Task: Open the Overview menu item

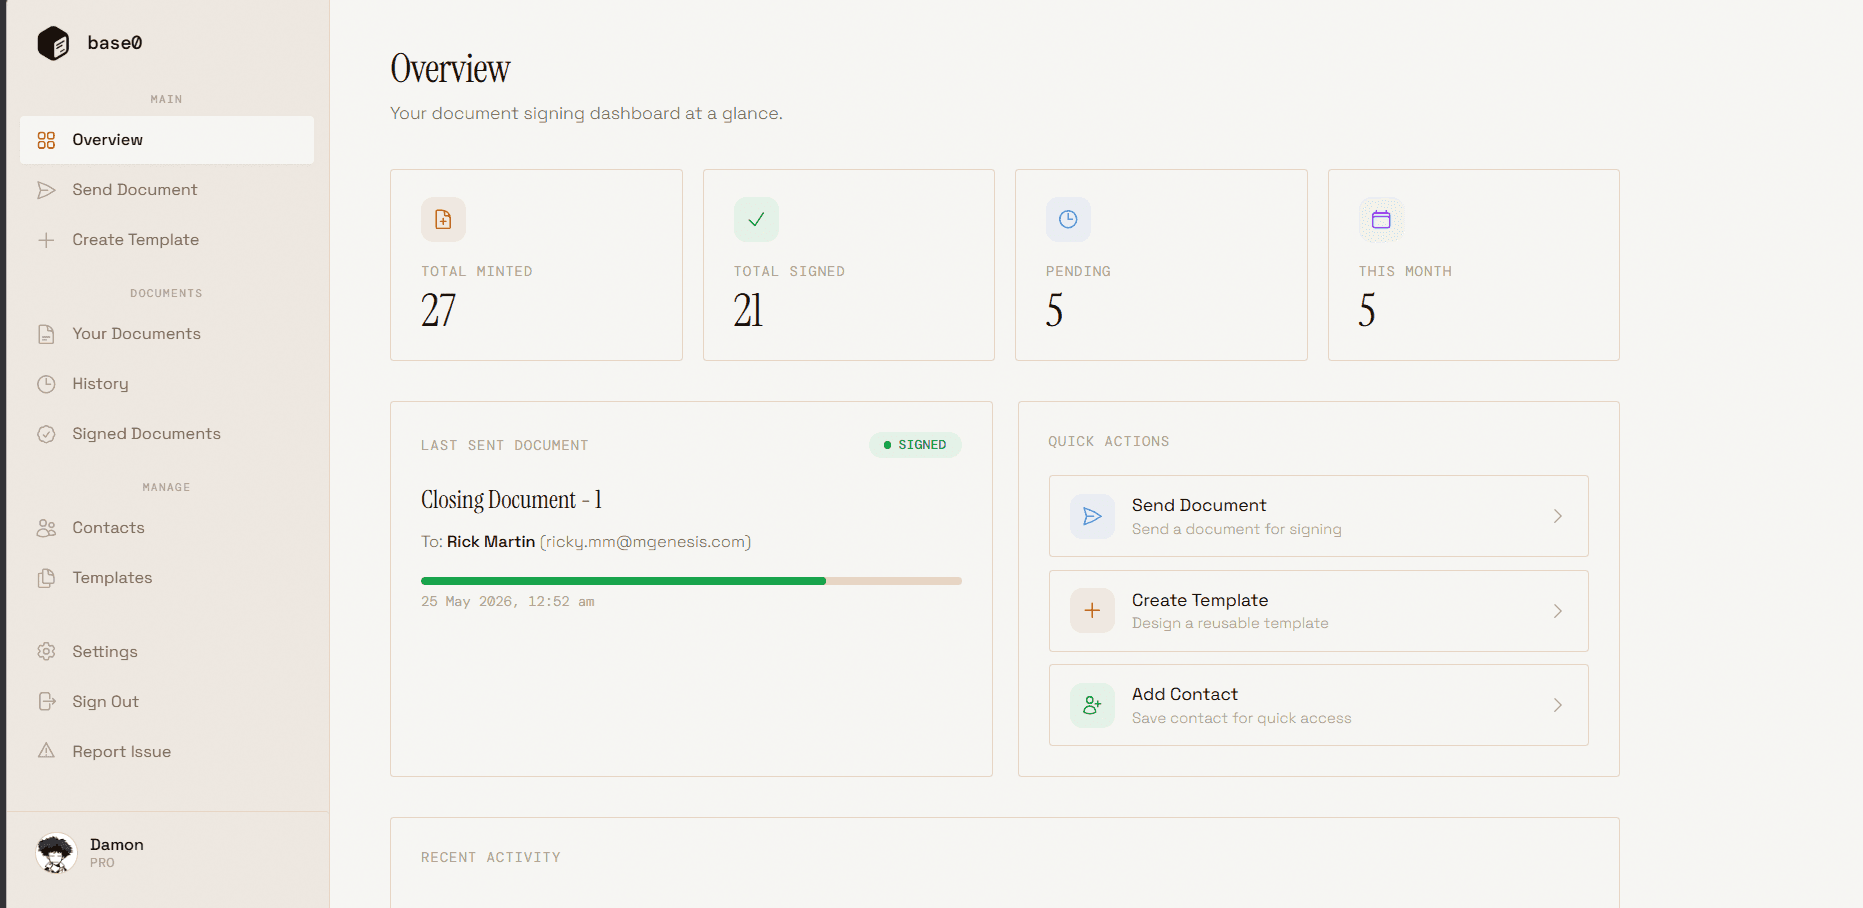Action: [x=167, y=140]
